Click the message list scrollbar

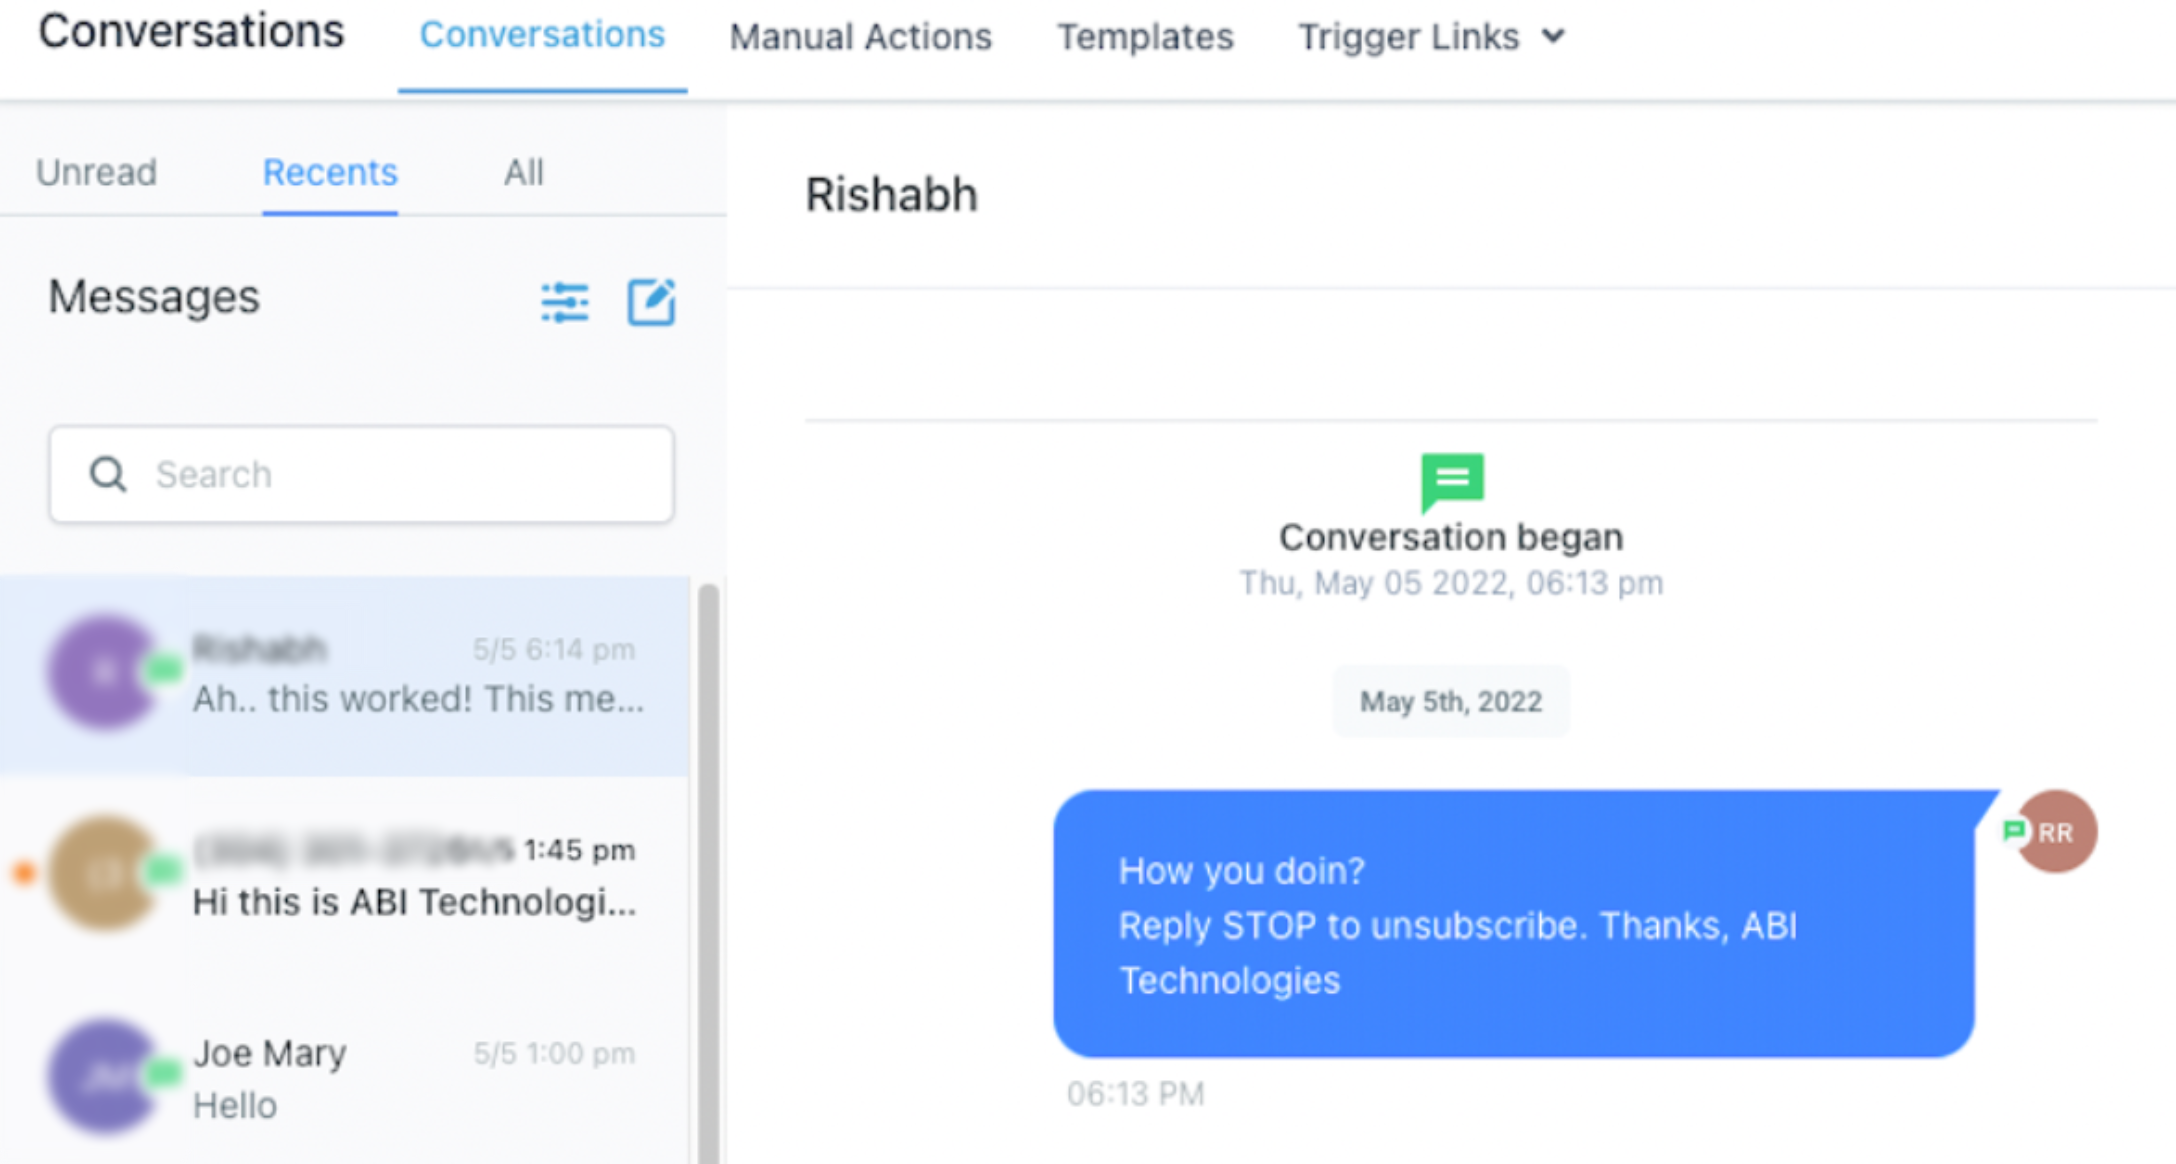click(x=708, y=872)
